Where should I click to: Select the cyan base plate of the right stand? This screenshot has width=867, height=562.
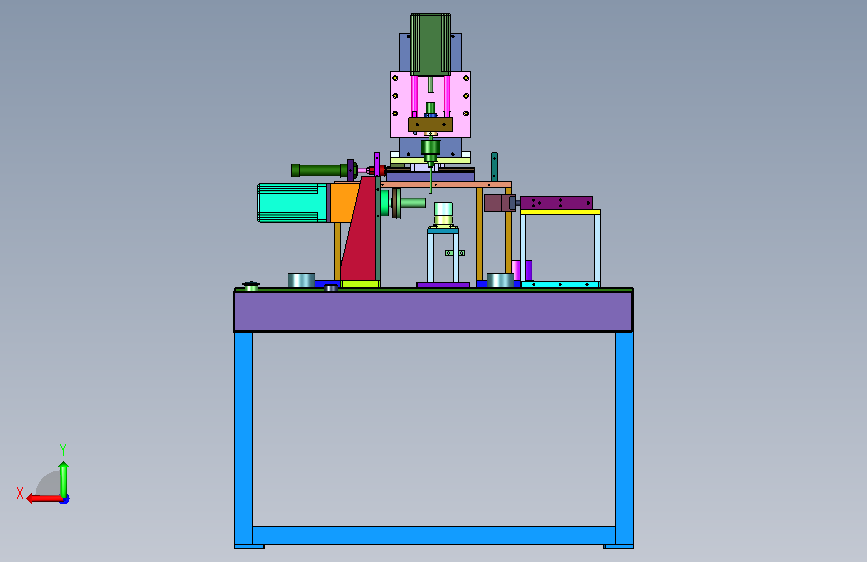pos(560,284)
